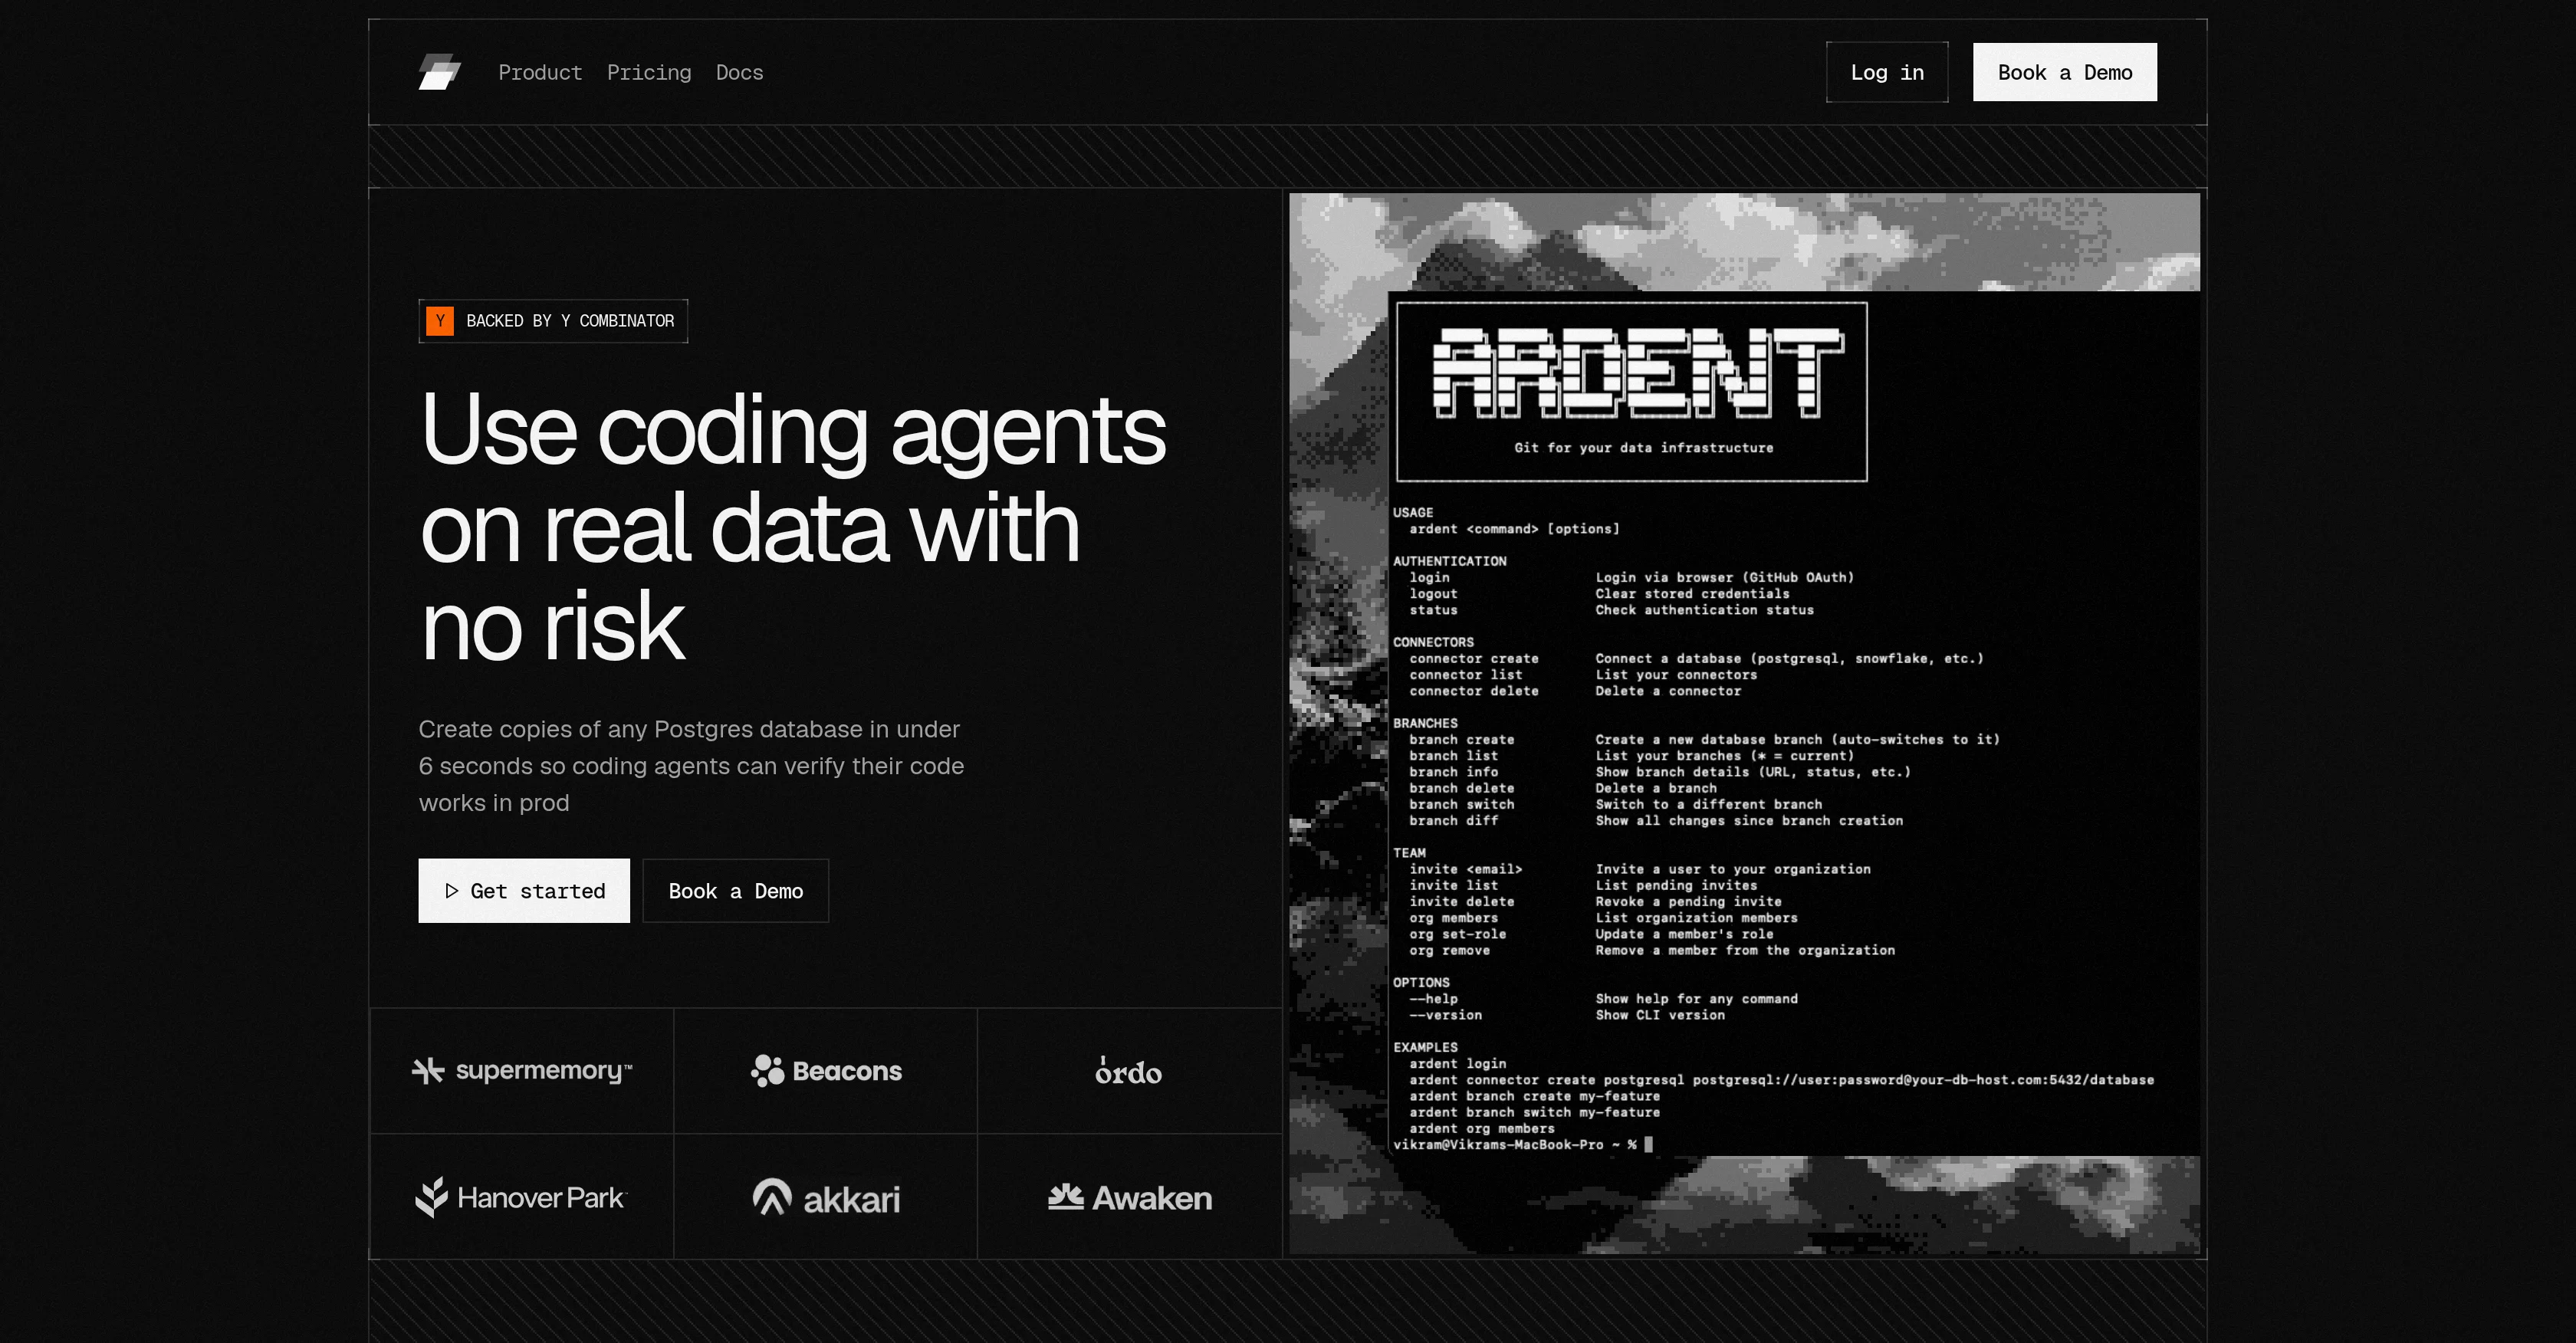This screenshot has width=2576, height=1343.
Task: Select the Backed by Y Combinator badge
Action: pos(553,321)
